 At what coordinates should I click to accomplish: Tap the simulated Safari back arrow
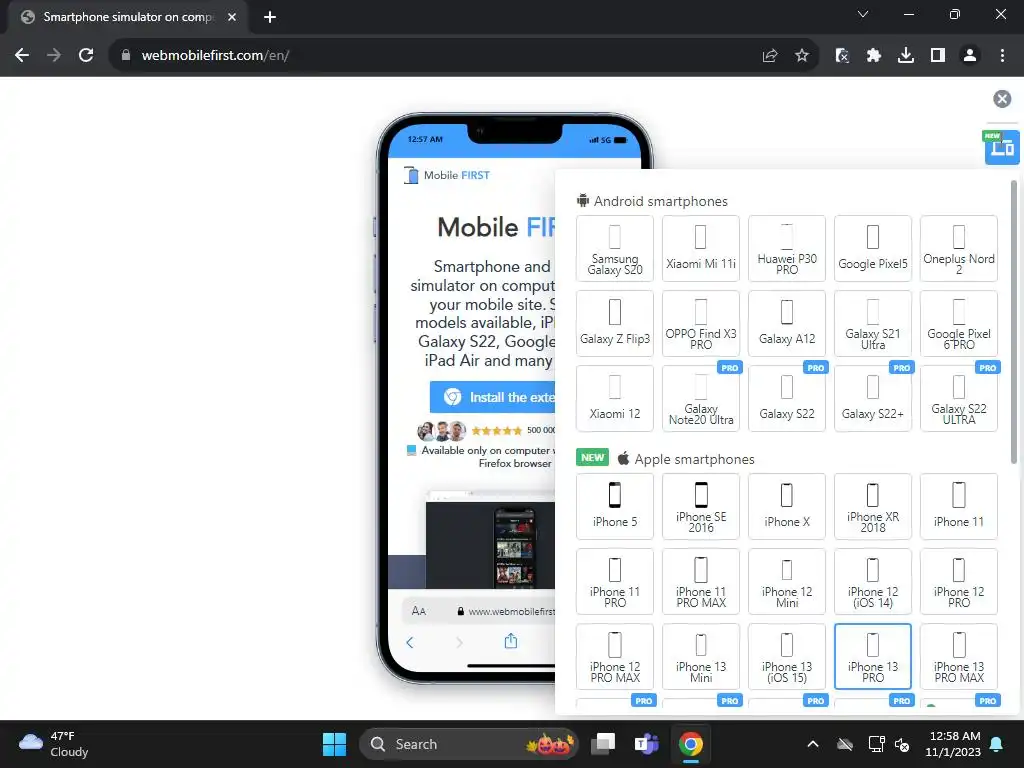[x=409, y=643]
